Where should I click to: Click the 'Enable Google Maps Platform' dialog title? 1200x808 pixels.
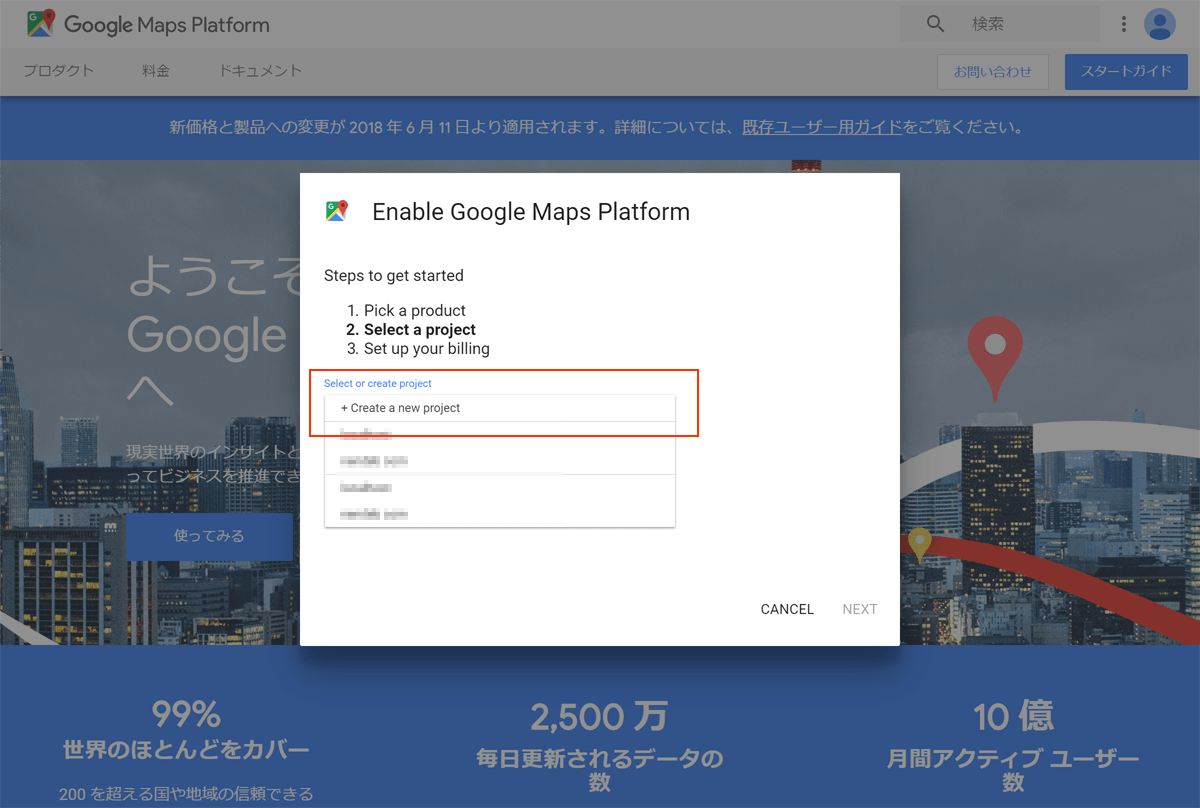click(531, 212)
